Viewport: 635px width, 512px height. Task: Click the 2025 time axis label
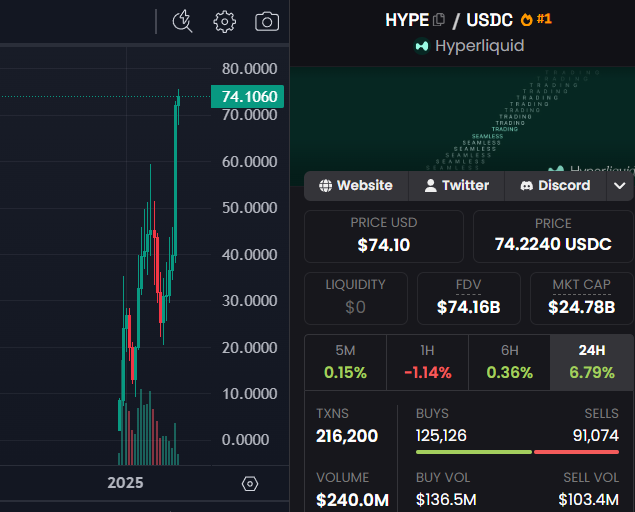(126, 483)
